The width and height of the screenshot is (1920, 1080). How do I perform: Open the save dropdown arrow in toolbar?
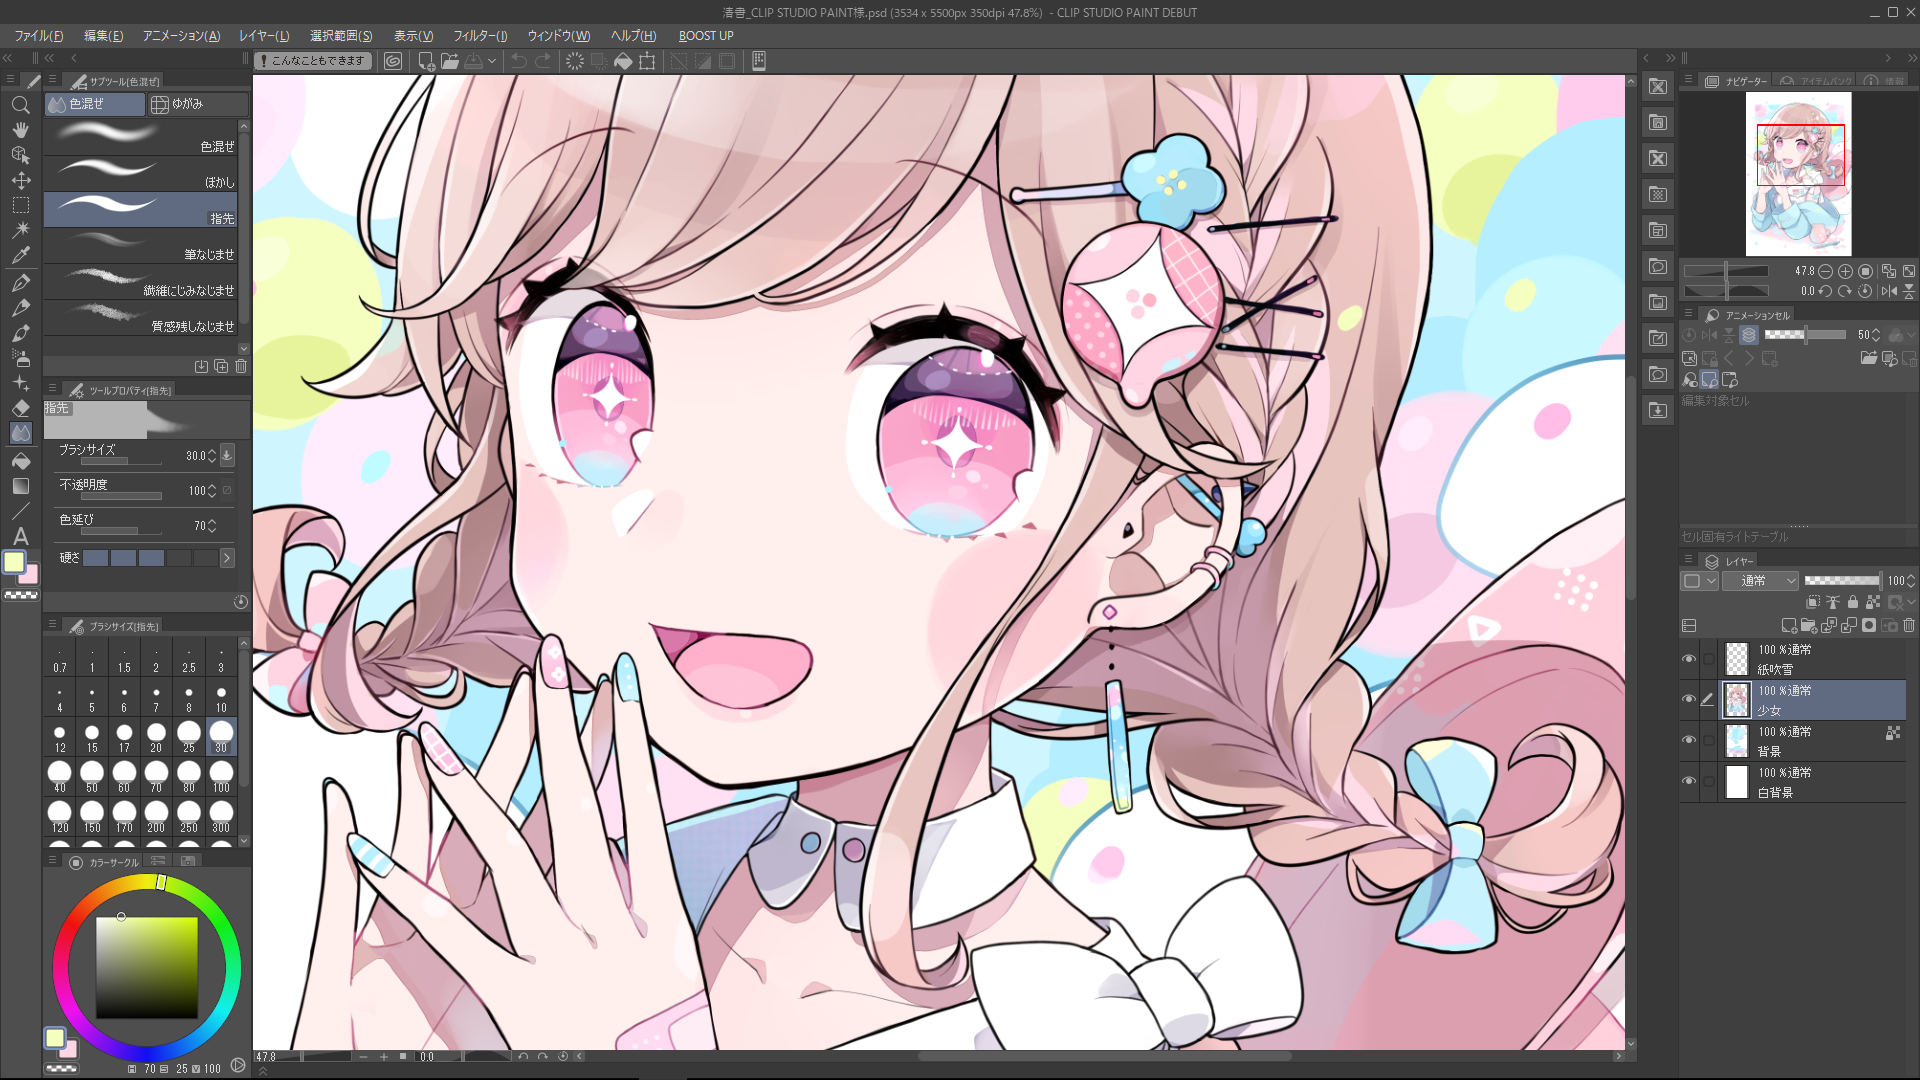click(x=492, y=61)
